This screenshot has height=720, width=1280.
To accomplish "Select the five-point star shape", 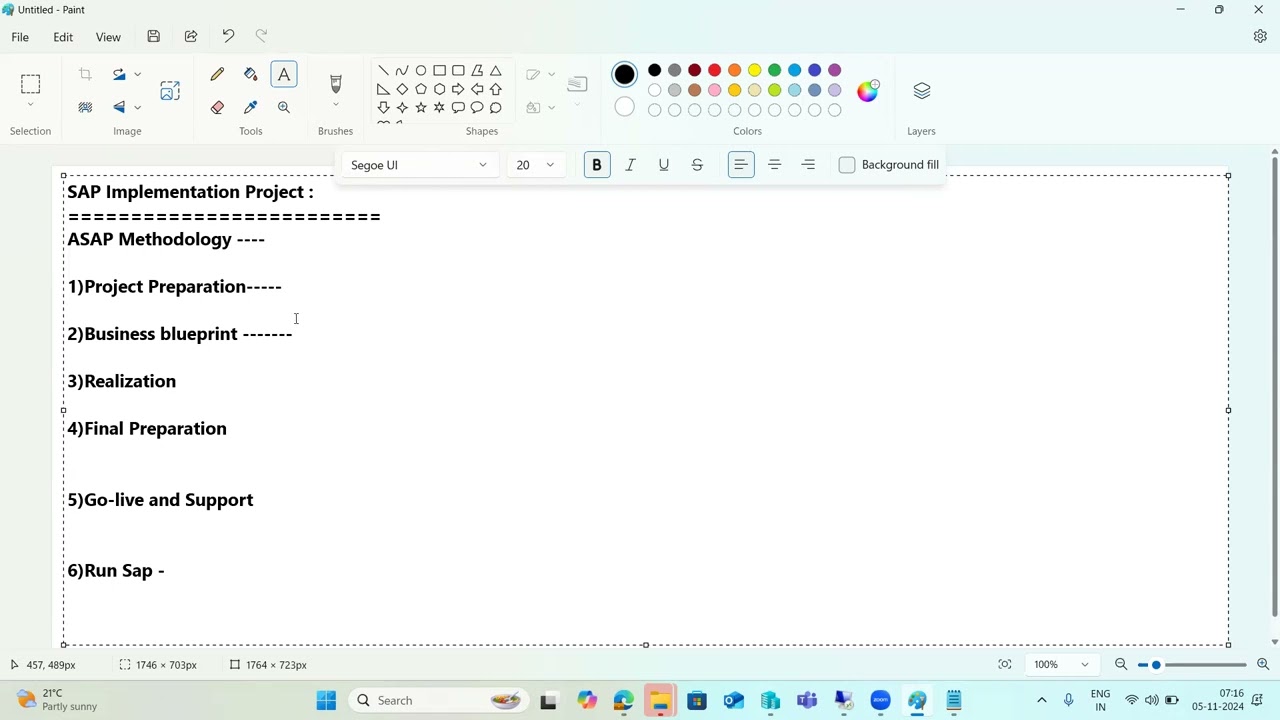I will (x=421, y=107).
